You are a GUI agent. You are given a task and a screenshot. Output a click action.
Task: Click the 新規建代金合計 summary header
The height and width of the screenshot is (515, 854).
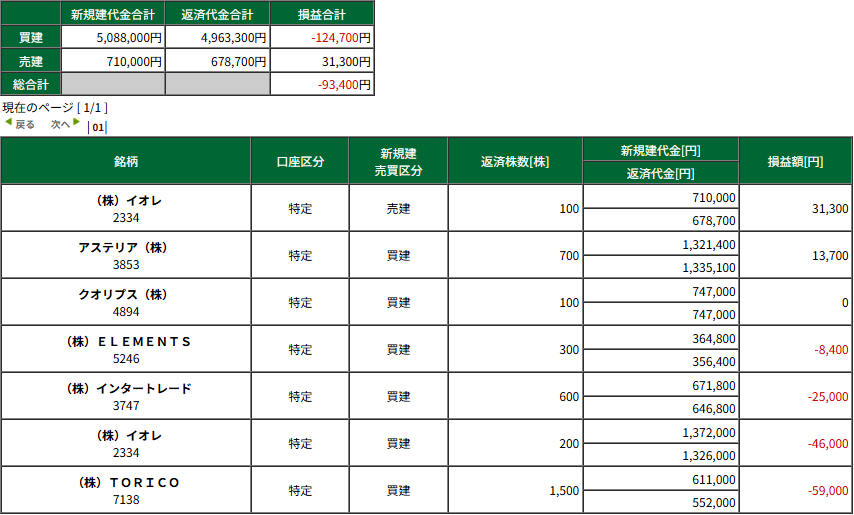tap(113, 14)
